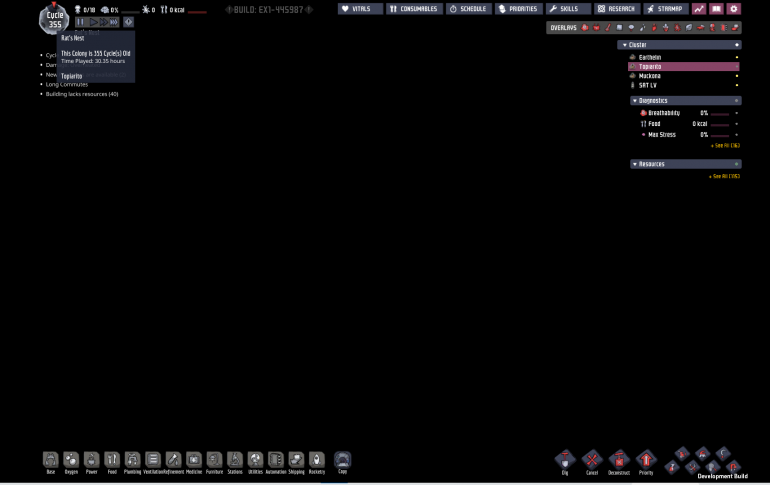Toggle the Farming leaf overlay
This screenshot has height=485, width=770.
click(688, 27)
